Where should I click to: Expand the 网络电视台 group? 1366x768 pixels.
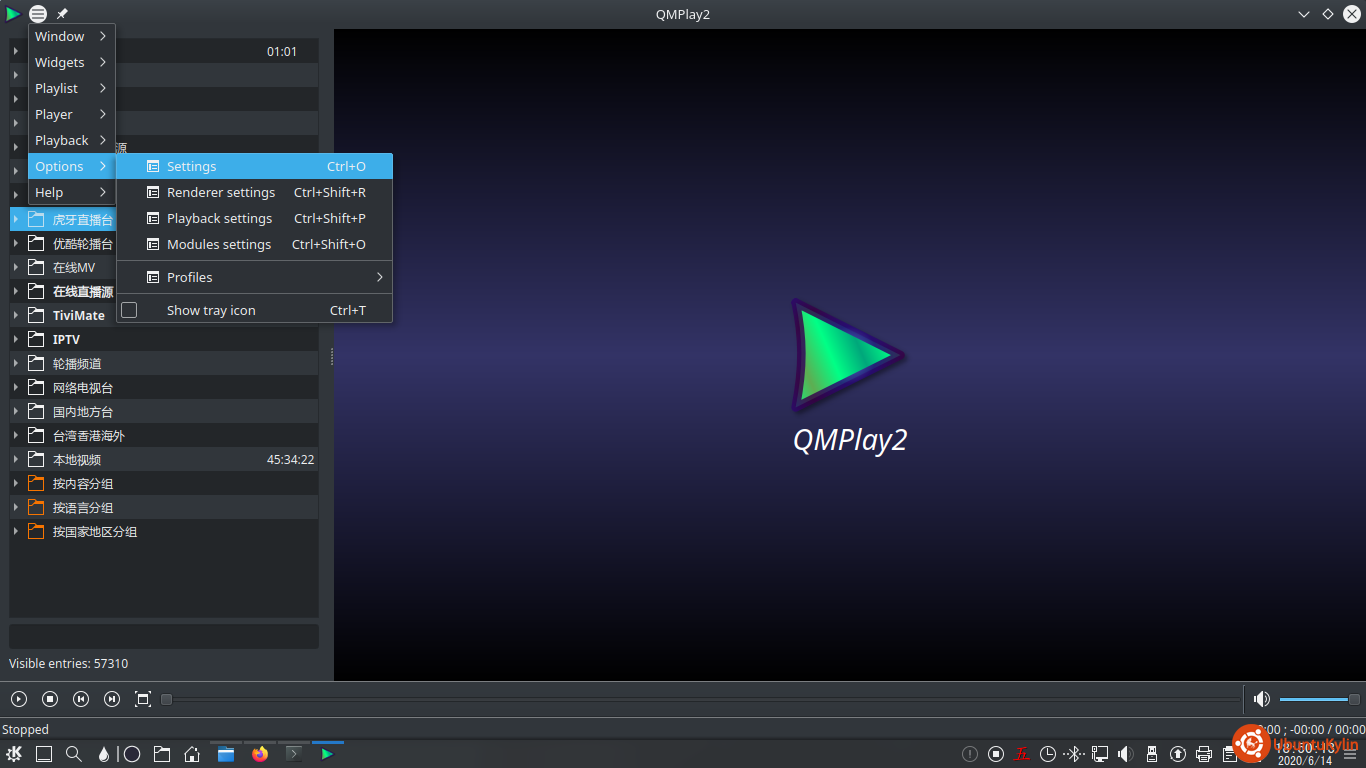click(x=16, y=387)
